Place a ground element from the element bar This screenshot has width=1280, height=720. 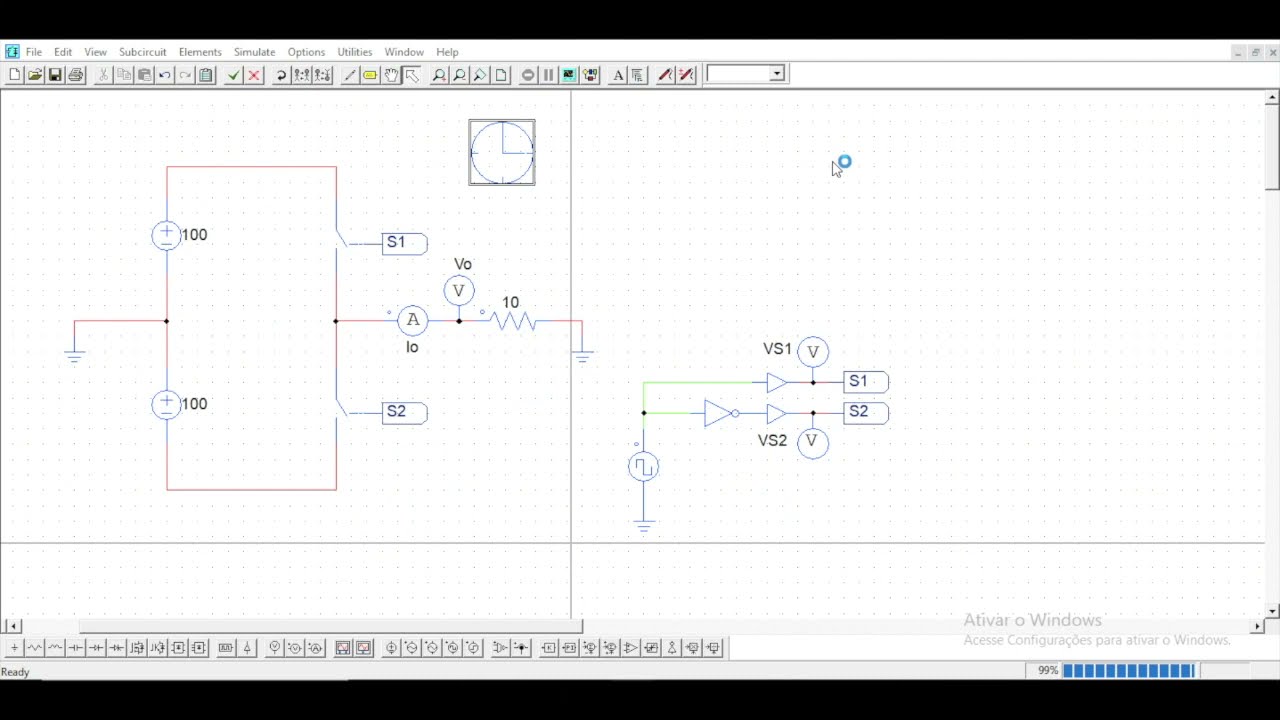pos(14,648)
